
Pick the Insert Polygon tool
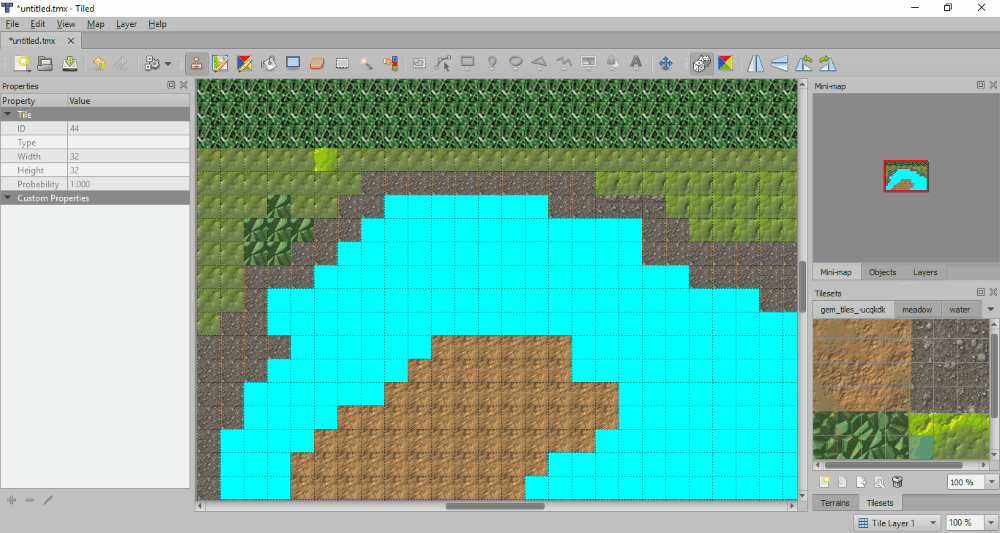(540, 63)
